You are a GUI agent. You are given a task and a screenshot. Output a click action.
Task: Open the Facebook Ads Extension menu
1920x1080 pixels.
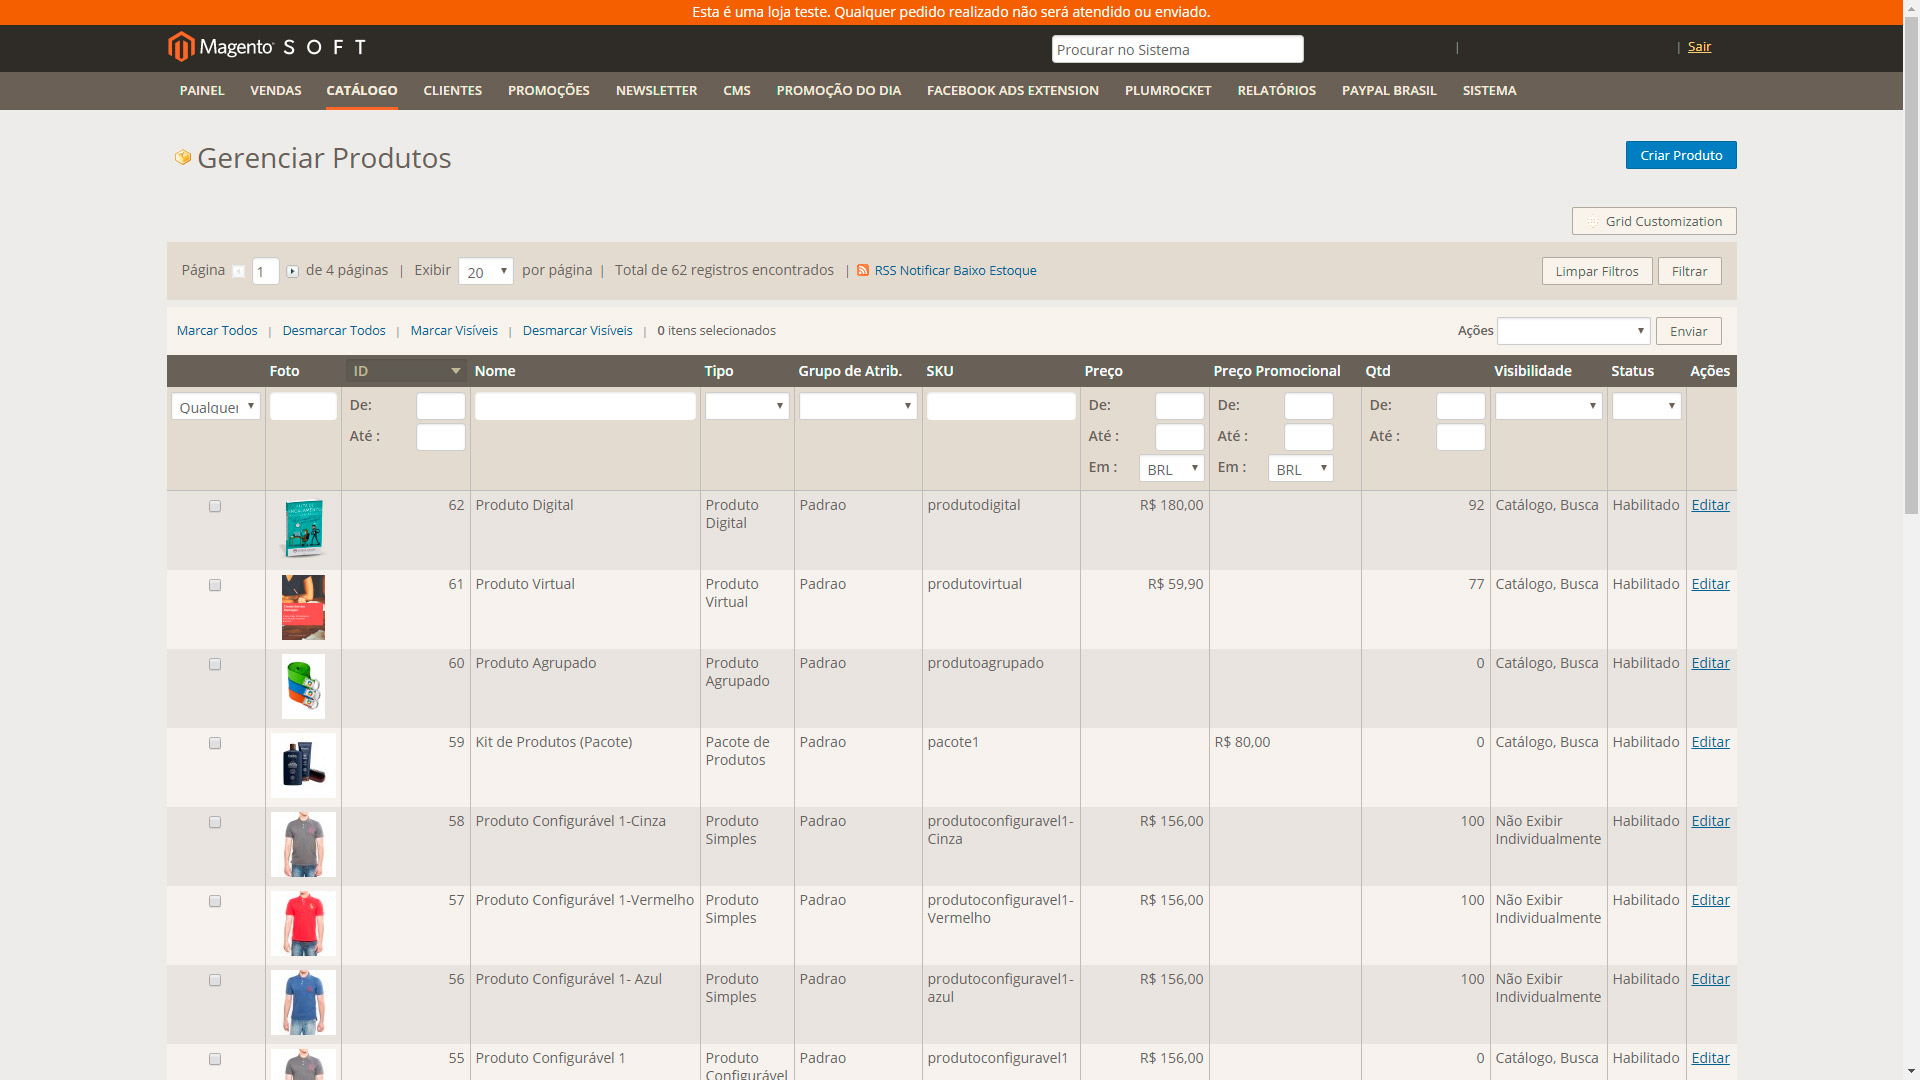[1013, 90]
